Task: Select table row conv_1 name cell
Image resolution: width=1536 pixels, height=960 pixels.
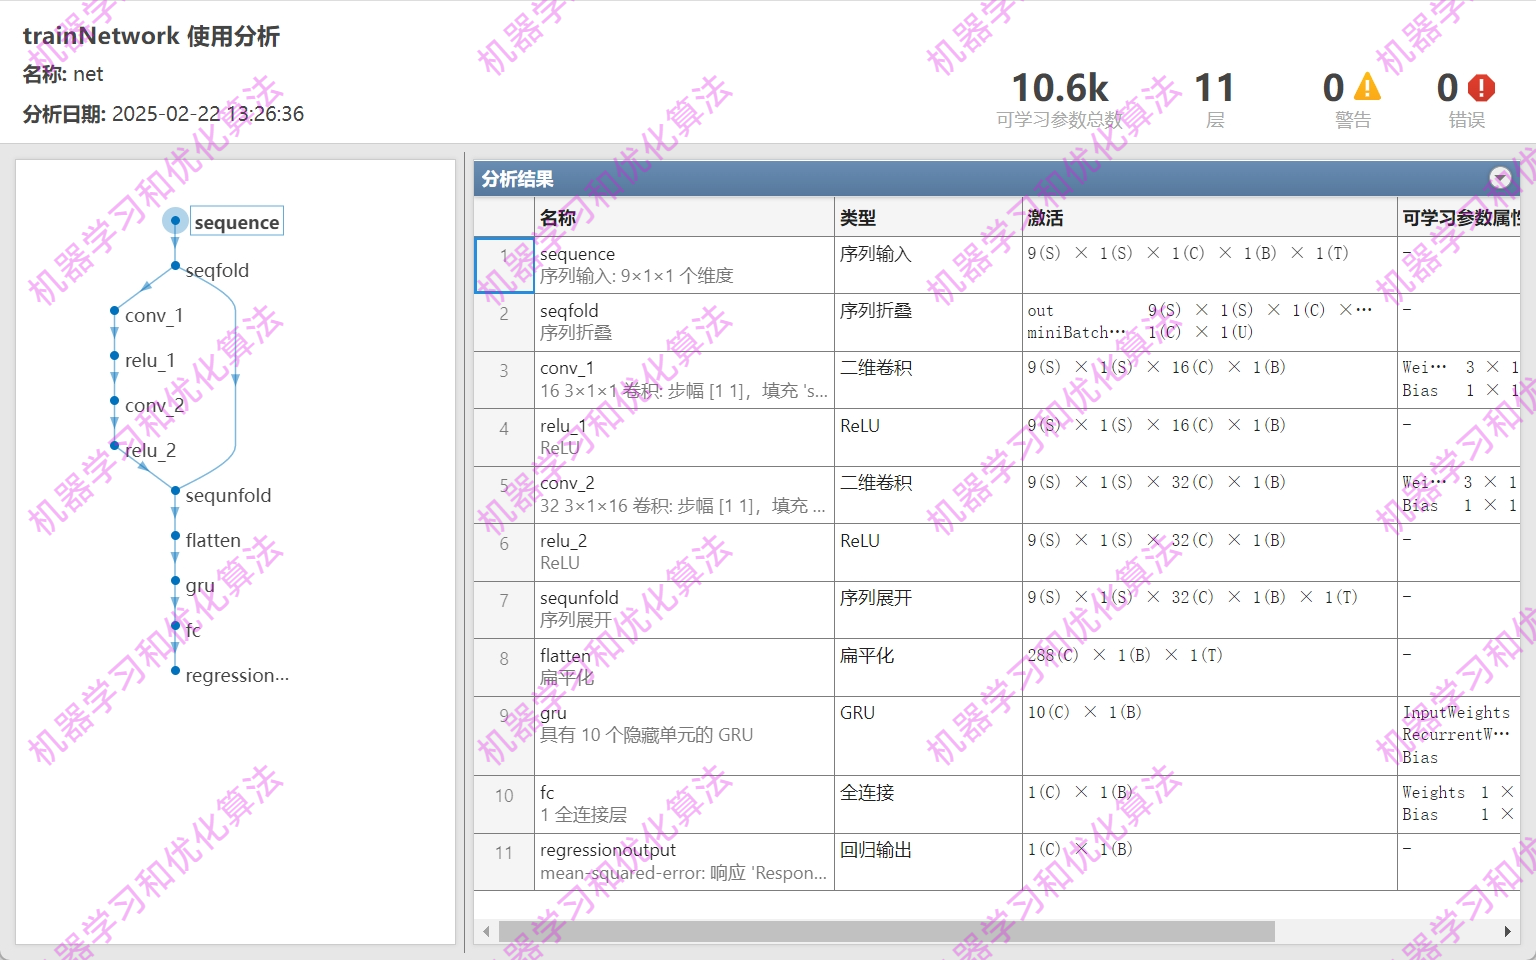Action: pos(684,379)
